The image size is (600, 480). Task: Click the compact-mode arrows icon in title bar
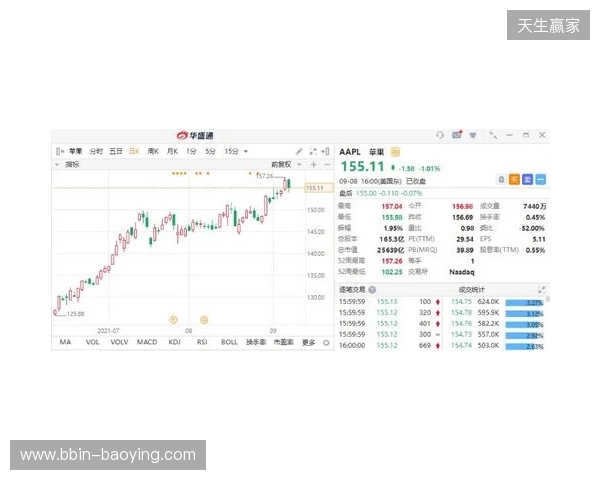coord(493,135)
